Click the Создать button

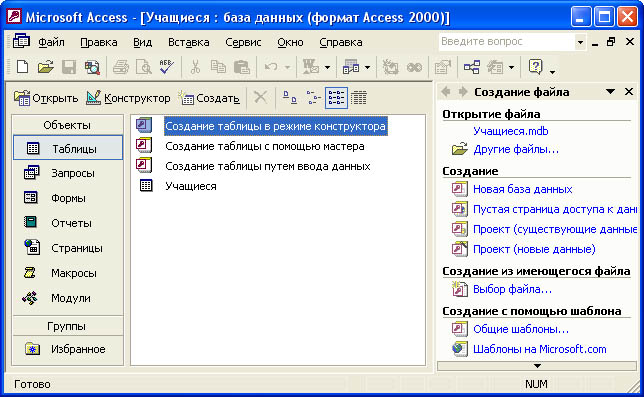[x=209, y=98]
